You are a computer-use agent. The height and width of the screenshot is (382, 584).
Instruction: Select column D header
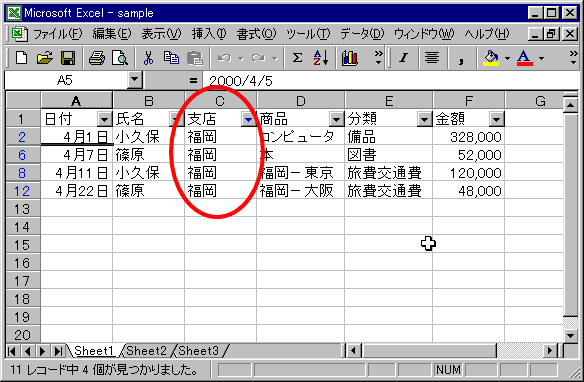[x=301, y=101]
